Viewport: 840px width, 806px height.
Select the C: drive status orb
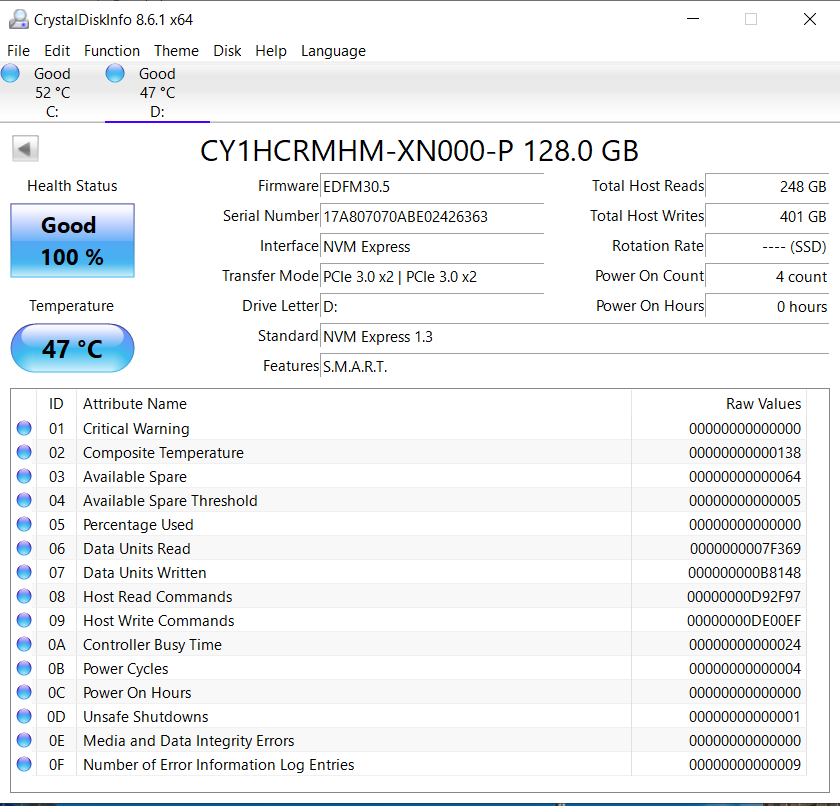tap(11, 73)
